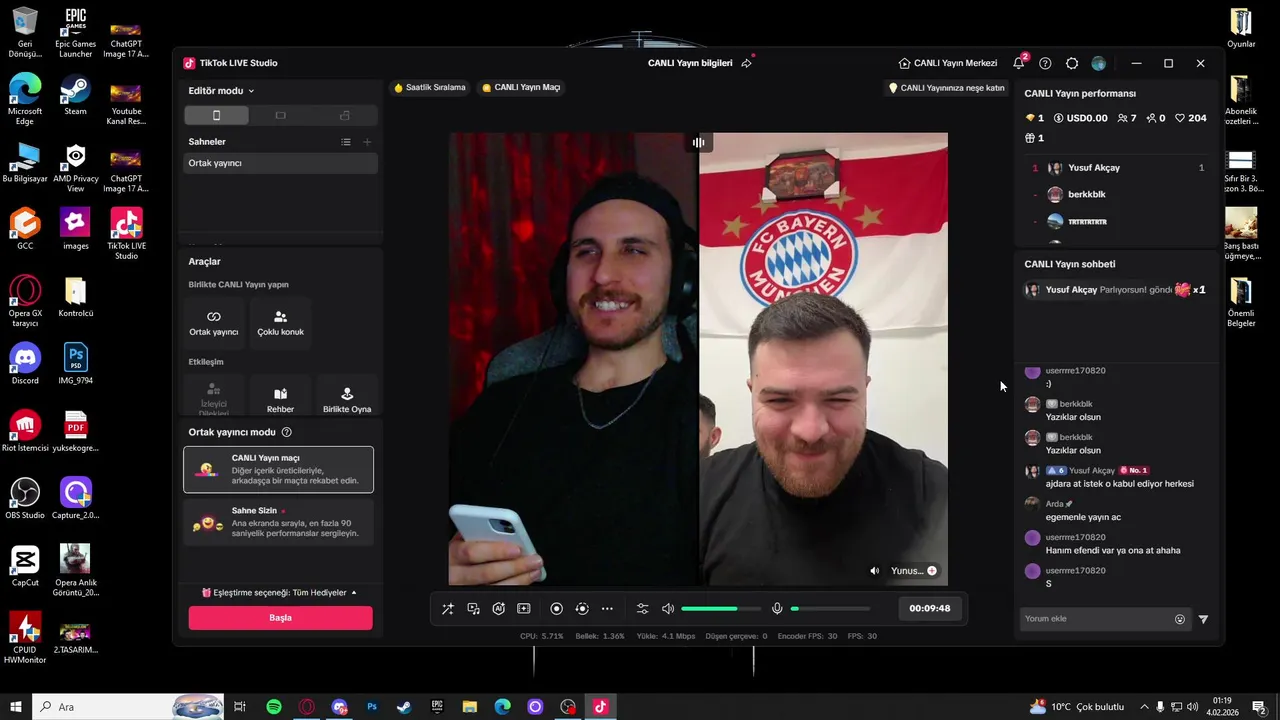1280x720 pixels.
Task: Open the three-dots more options menu
Action: pyautogui.click(x=607, y=609)
